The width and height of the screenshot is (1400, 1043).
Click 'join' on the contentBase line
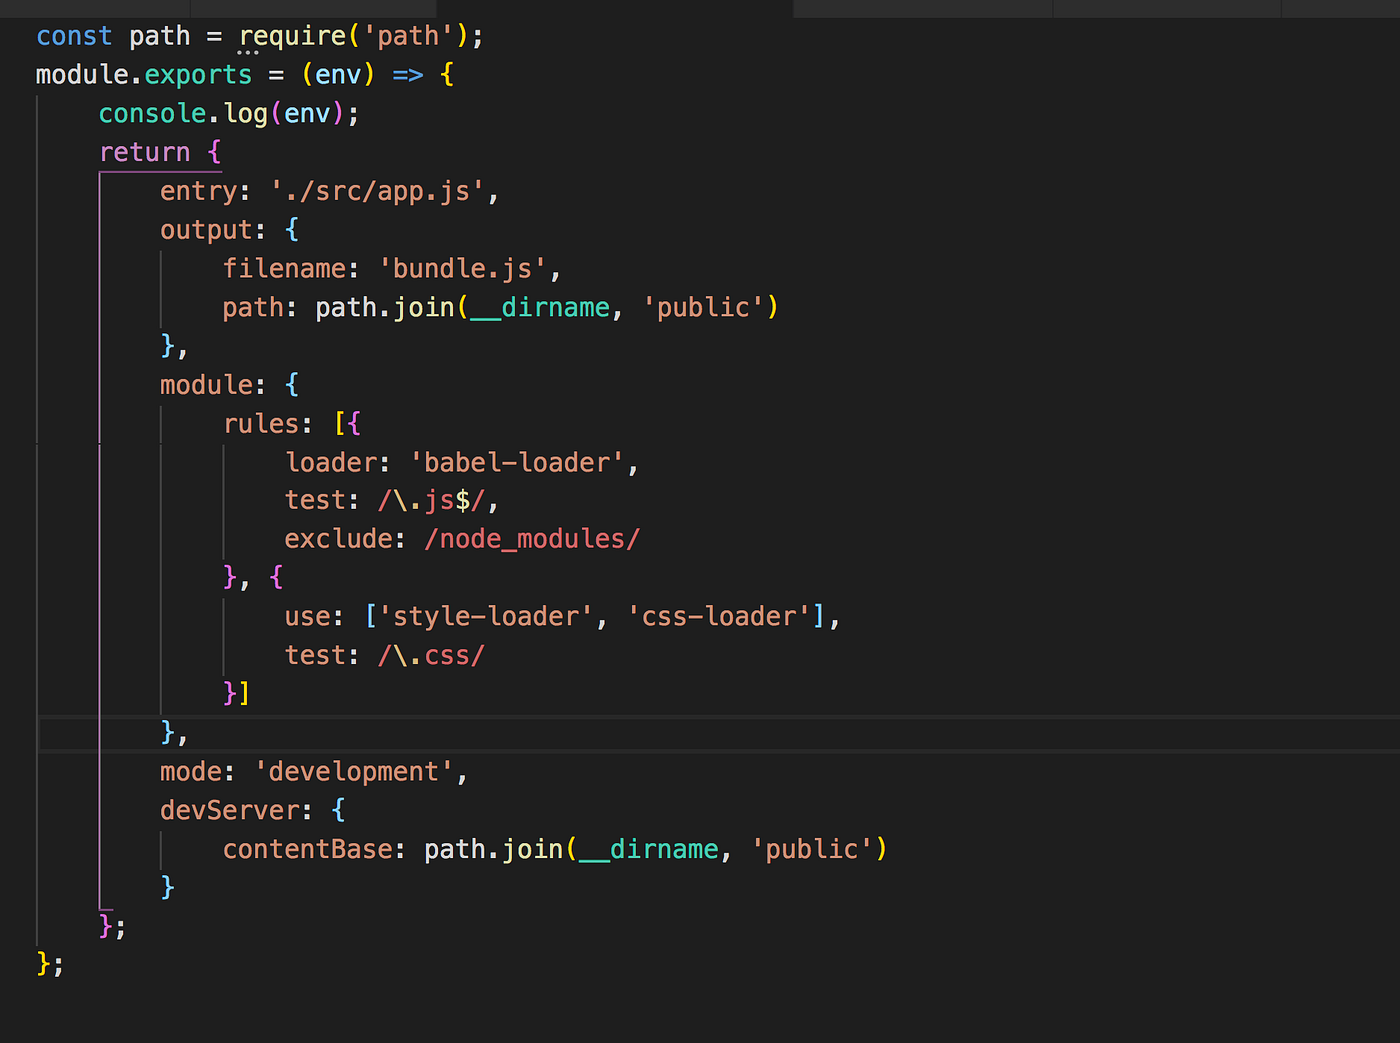click(533, 849)
